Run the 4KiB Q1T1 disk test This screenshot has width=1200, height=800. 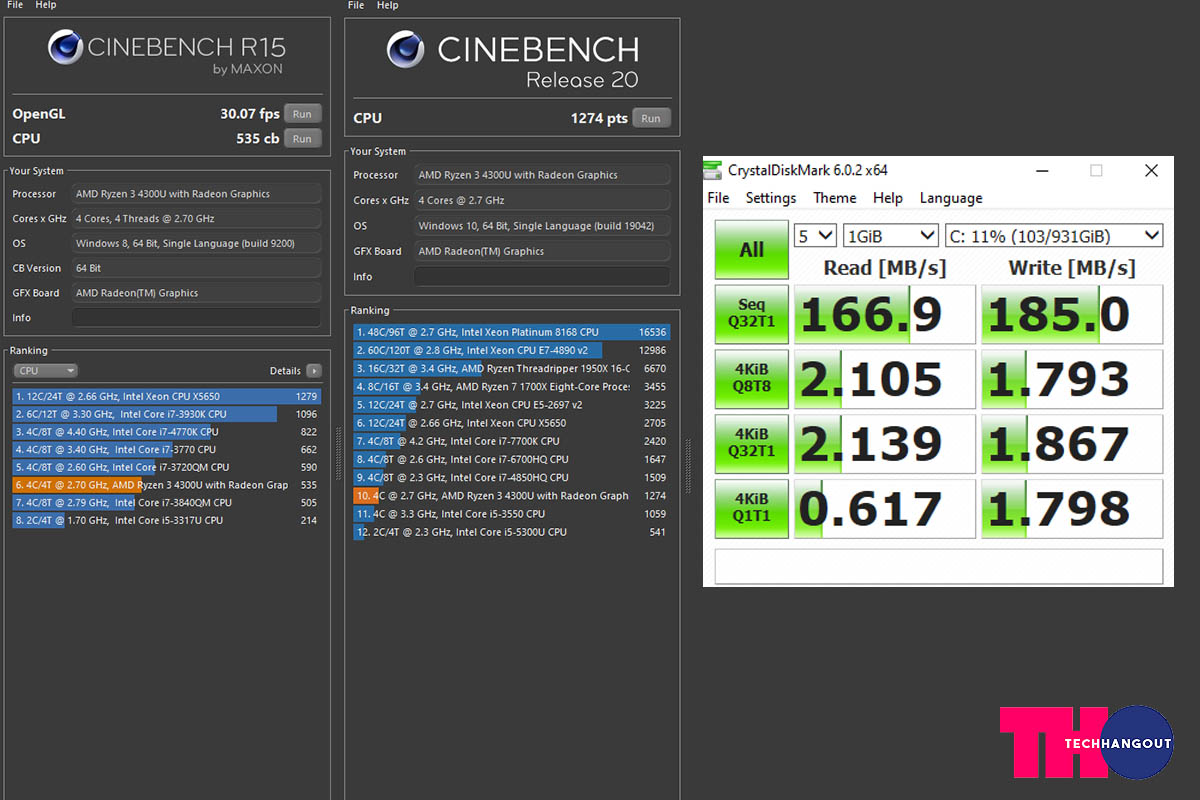click(752, 507)
